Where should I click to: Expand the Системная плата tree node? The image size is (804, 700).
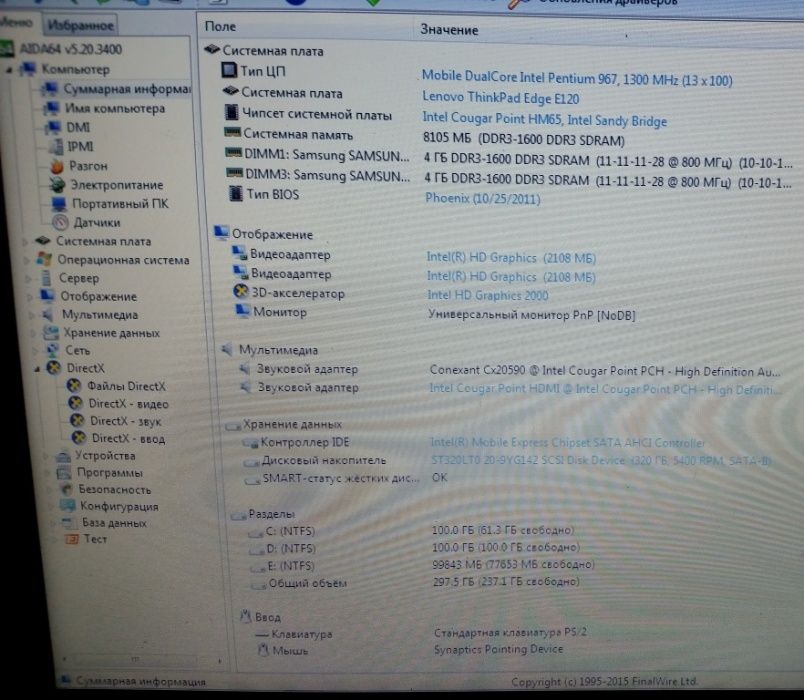(x=25, y=242)
